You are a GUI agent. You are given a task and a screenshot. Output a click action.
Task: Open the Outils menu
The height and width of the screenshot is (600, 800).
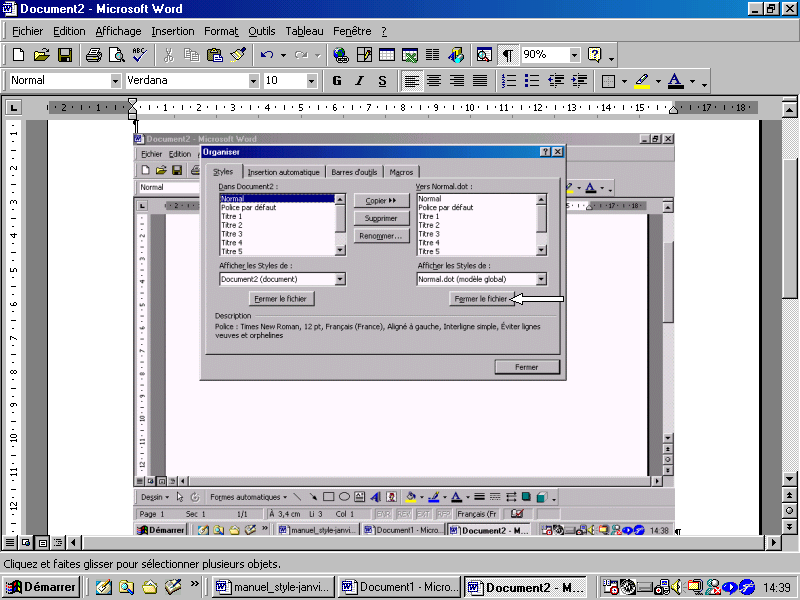[x=262, y=31]
